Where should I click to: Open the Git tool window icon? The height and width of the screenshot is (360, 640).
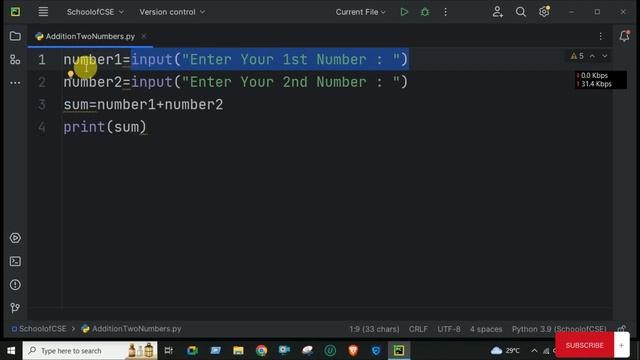tap(15, 307)
